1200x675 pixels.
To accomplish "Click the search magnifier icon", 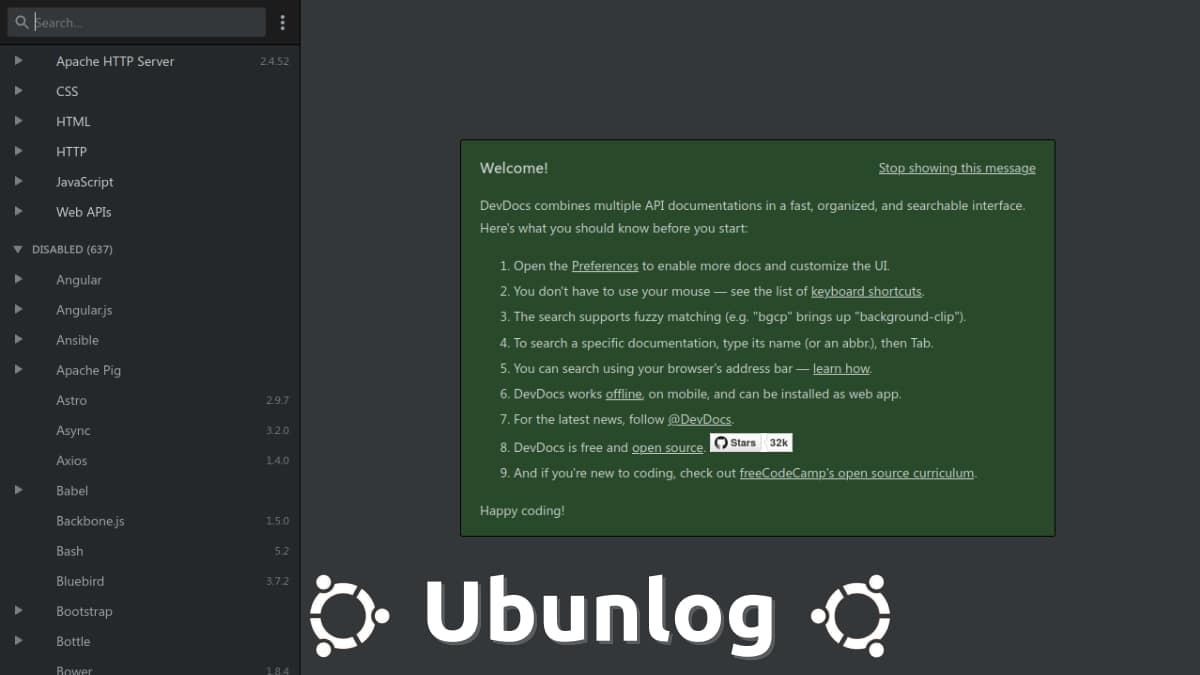I will [21, 22].
